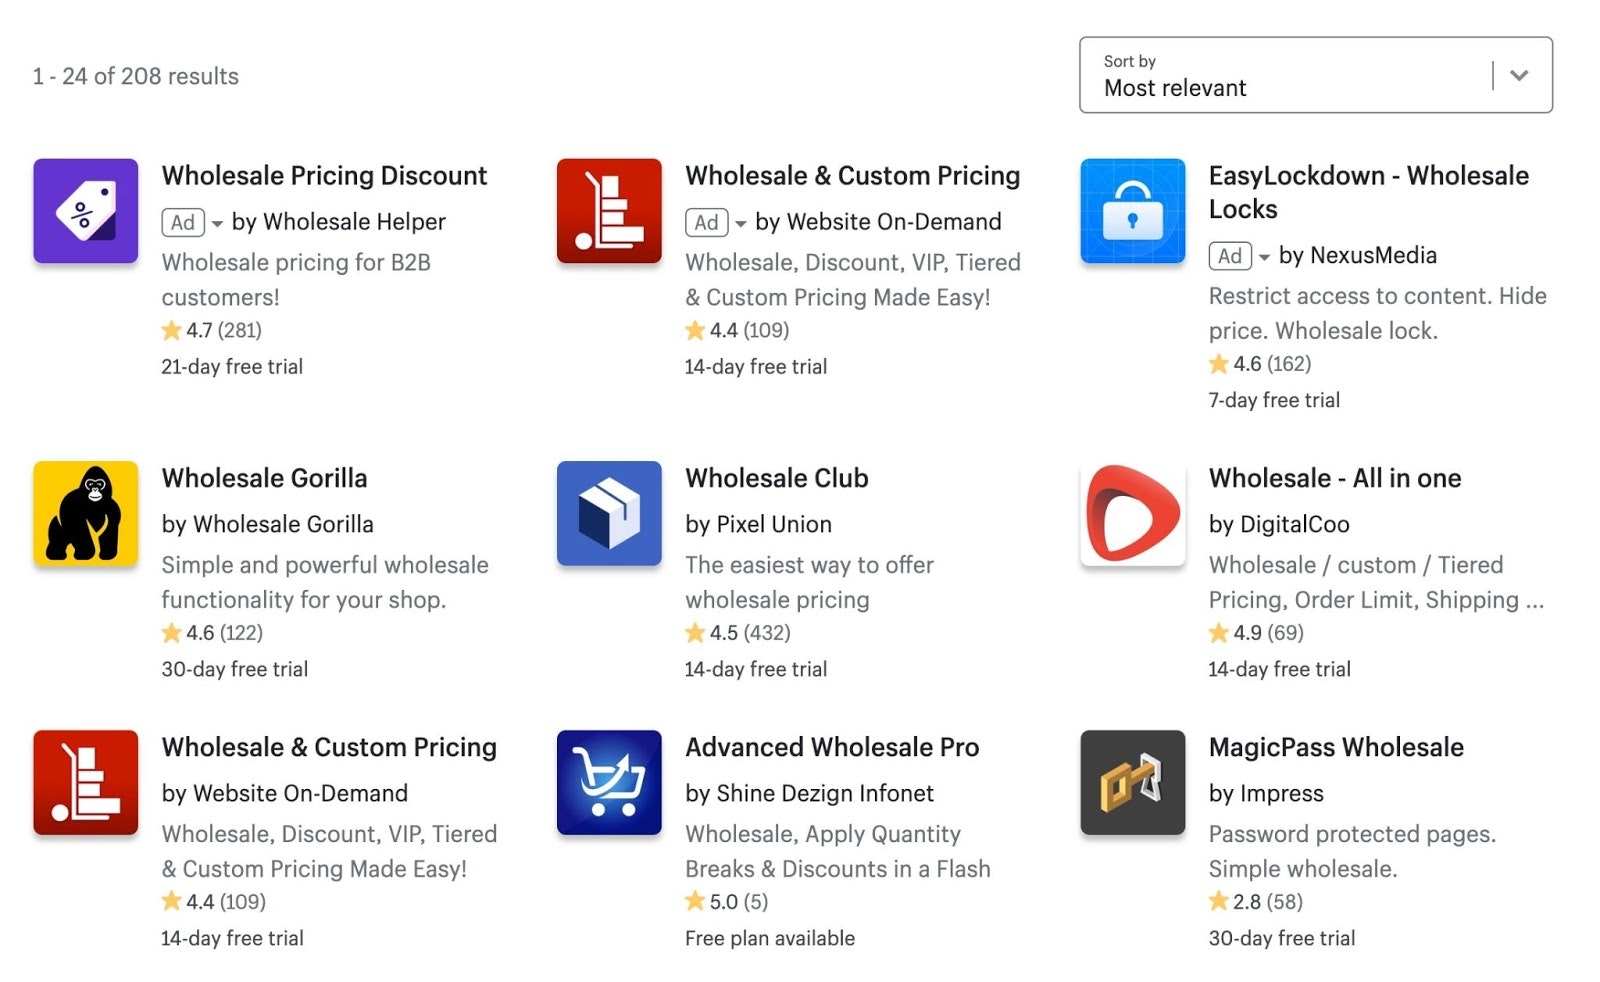Click the Wholesale Club blue cube icon
The width and height of the screenshot is (1600, 982).
[609, 513]
